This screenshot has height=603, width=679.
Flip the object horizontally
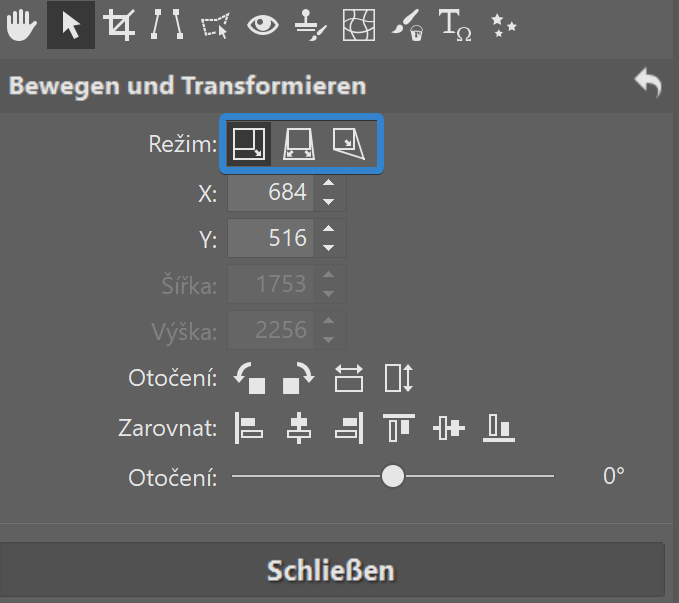pos(349,379)
